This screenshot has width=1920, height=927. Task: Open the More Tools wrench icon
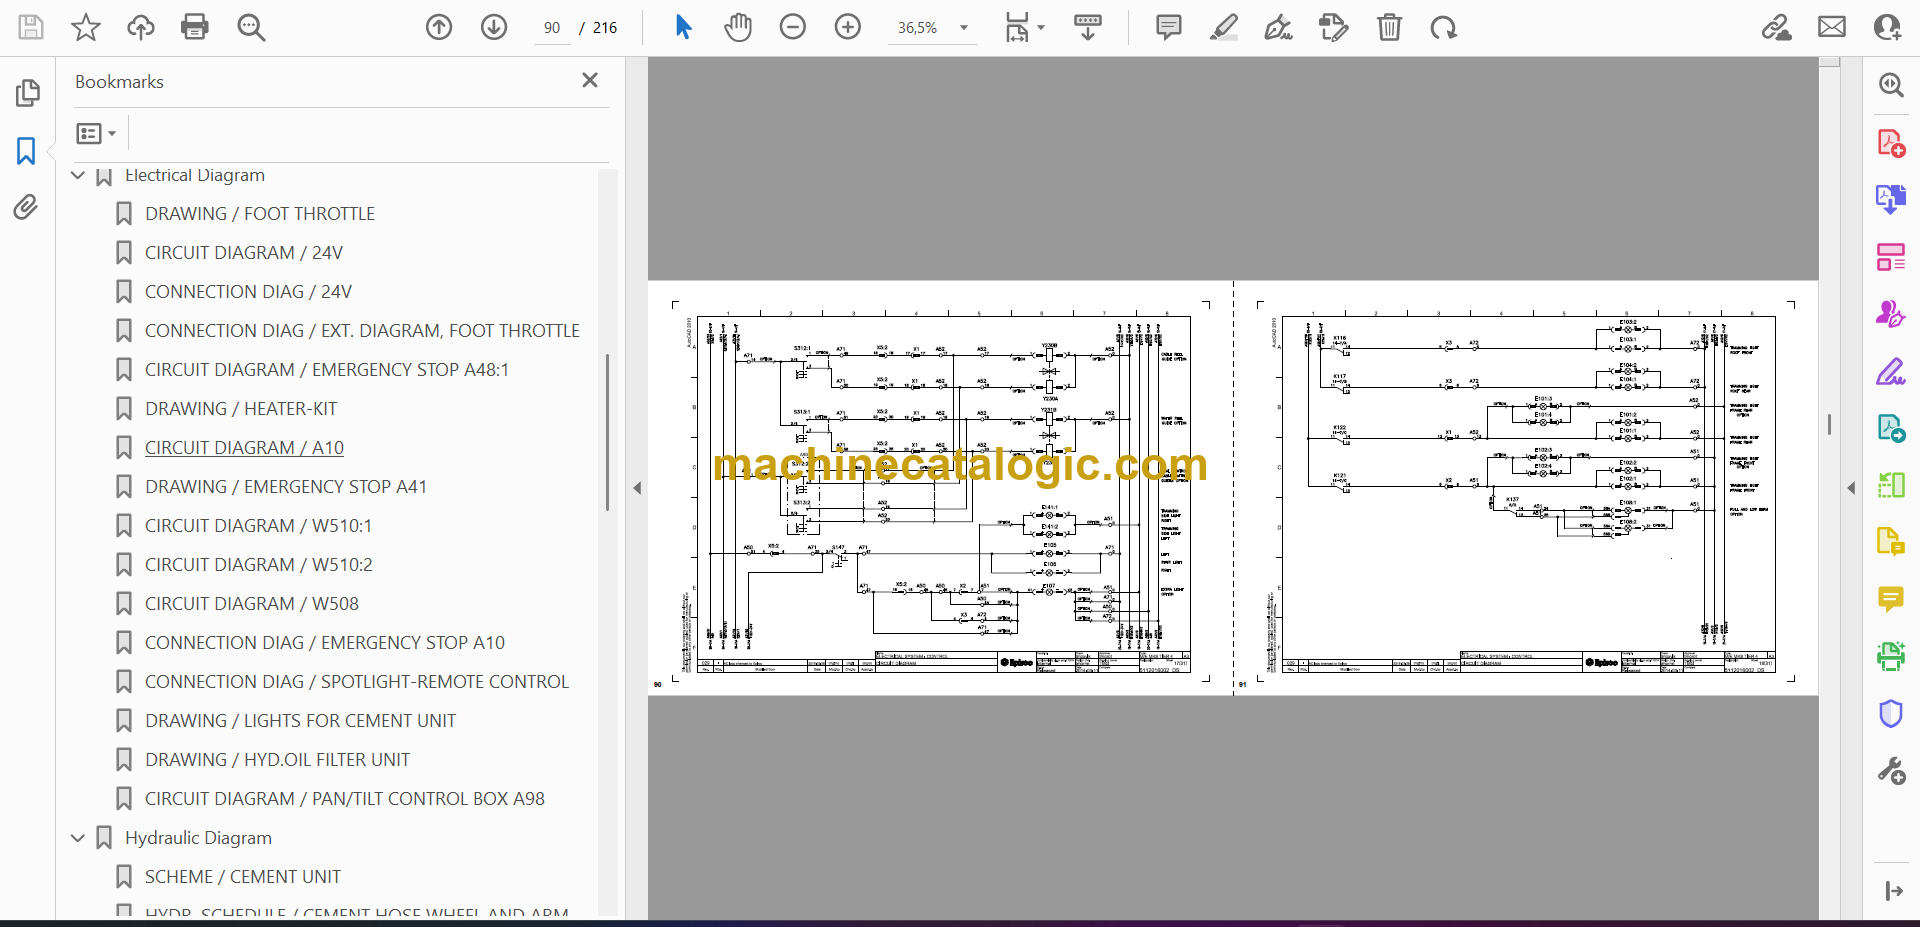pos(1890,771)
